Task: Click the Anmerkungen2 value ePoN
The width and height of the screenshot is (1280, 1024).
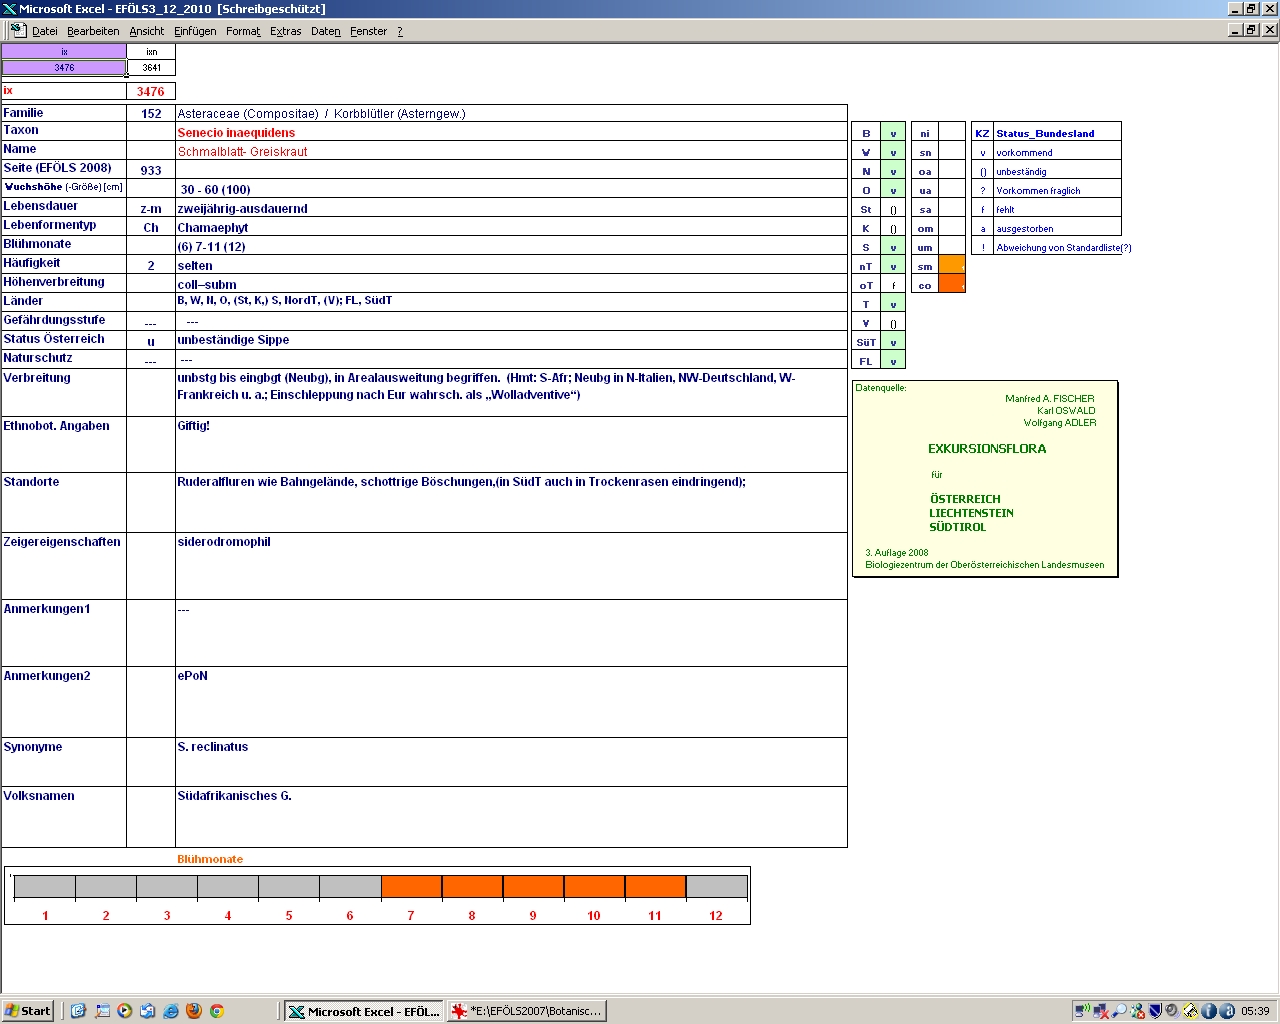Action: [x=192, y=675]
